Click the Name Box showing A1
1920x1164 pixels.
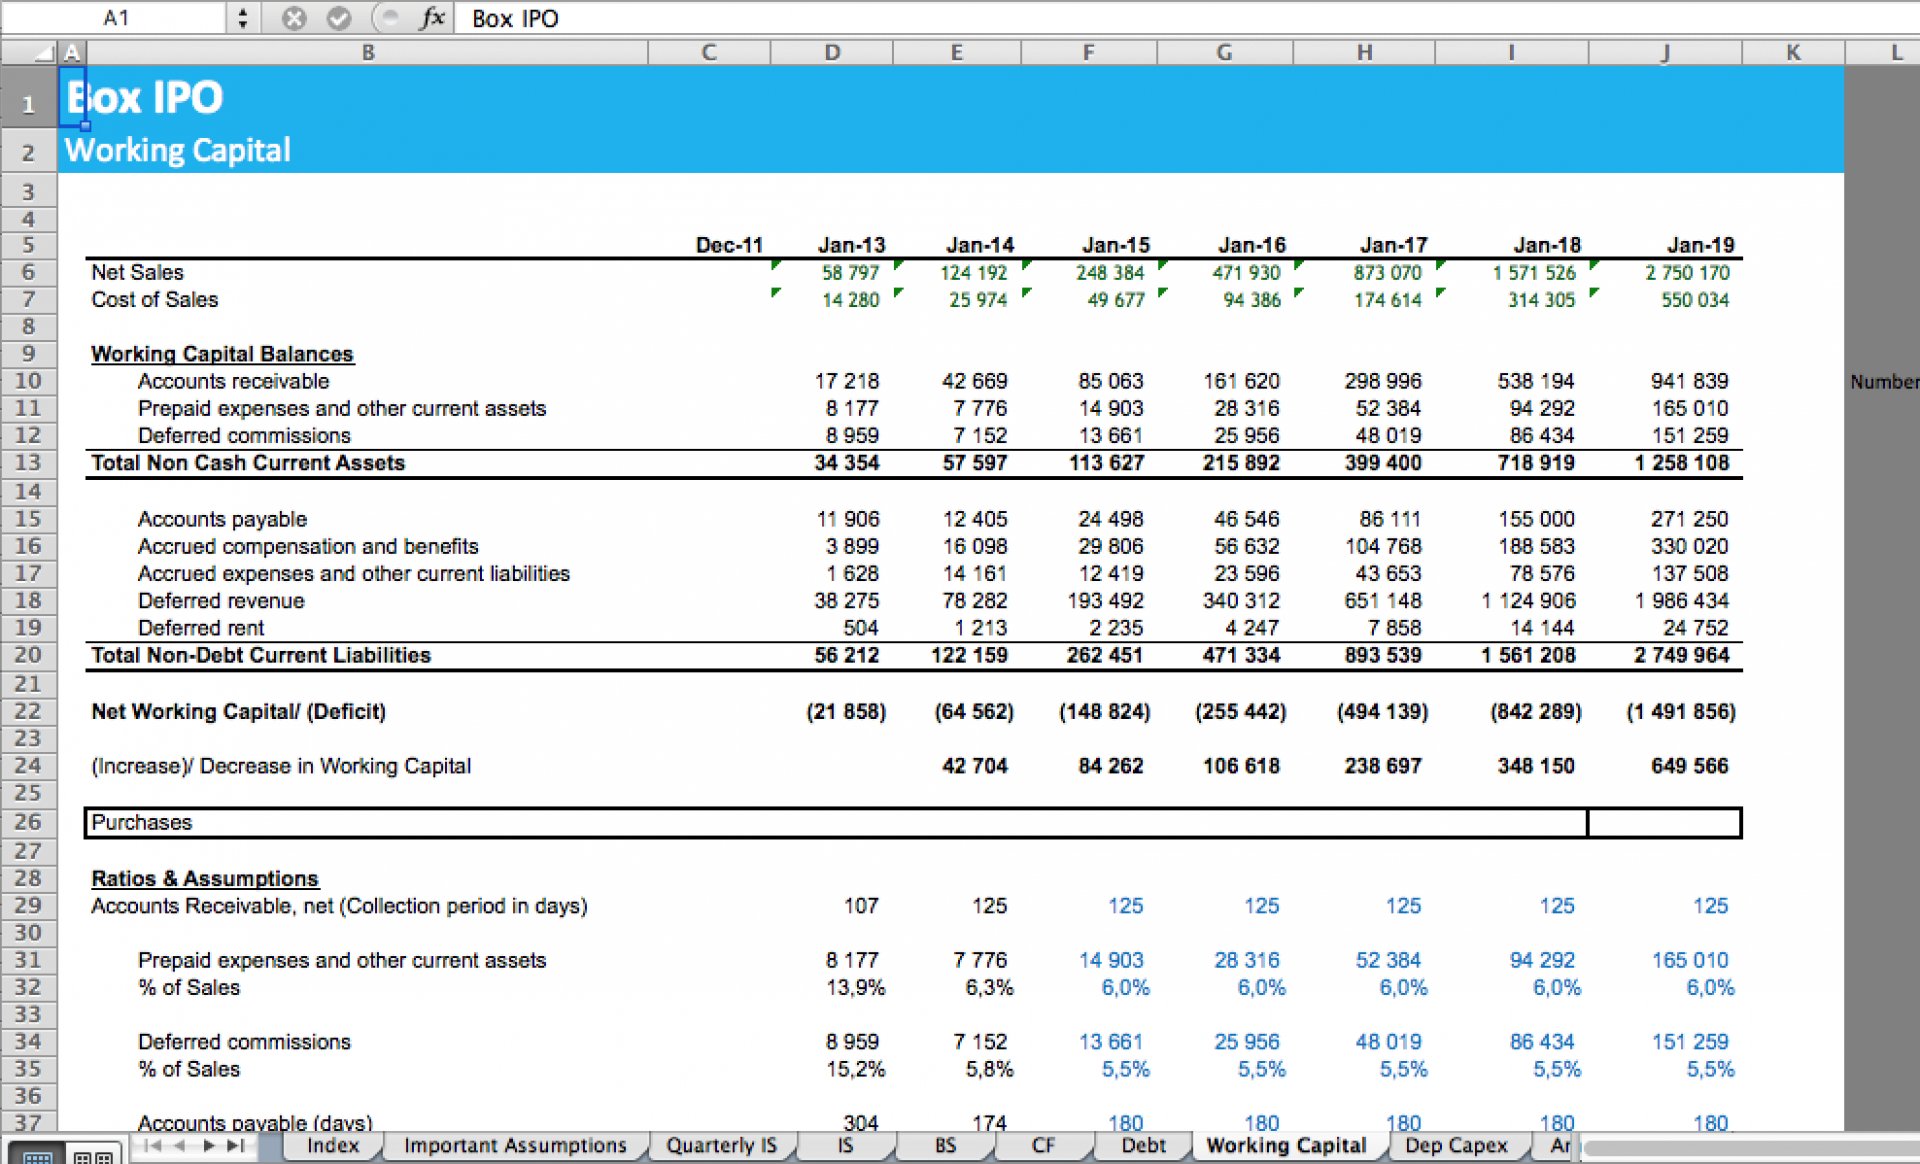point(115,18)
